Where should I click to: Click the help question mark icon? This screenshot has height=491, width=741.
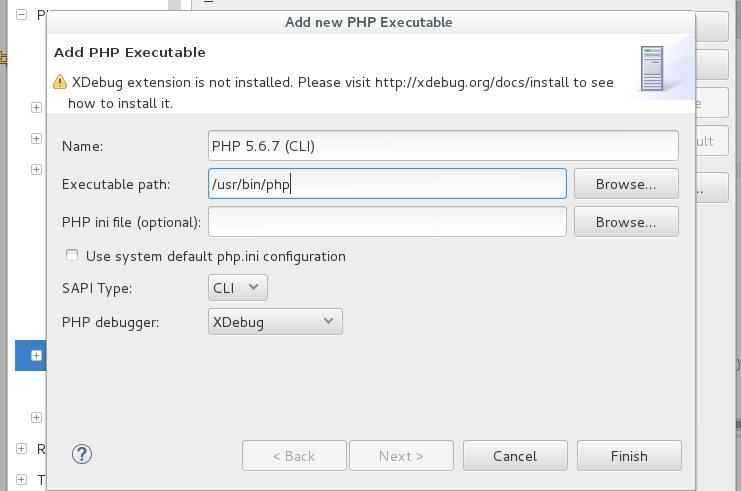pyautogui.click(x=82, y=455)
